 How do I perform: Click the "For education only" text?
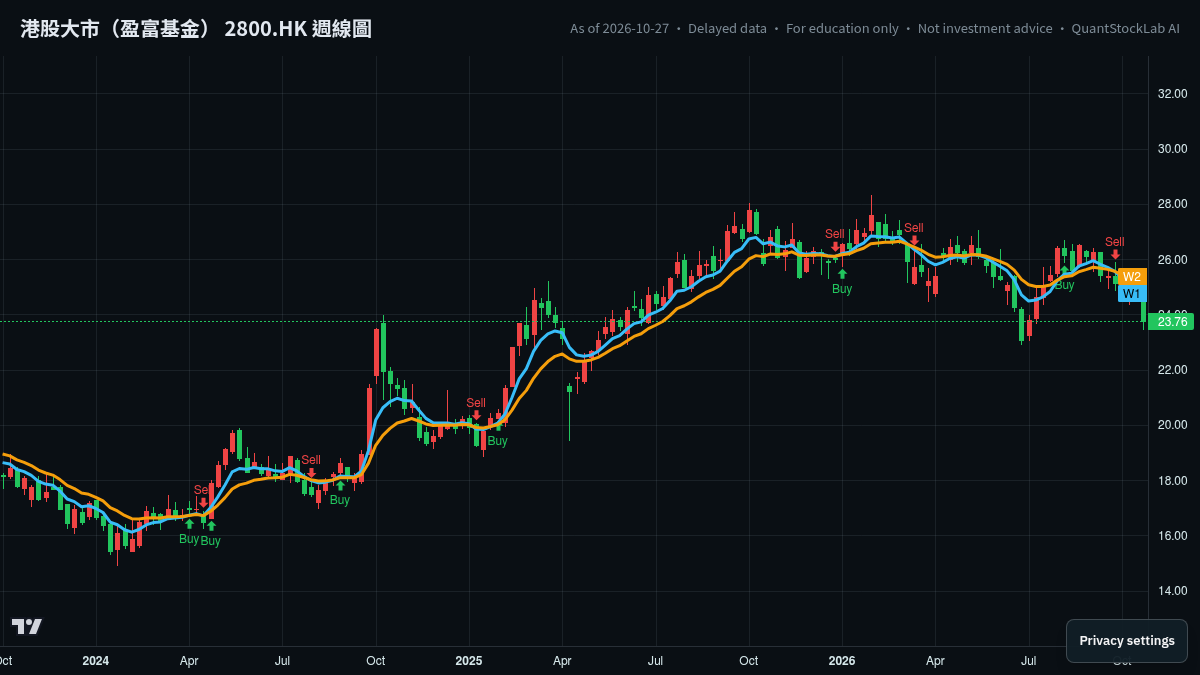tap(842, 28)
